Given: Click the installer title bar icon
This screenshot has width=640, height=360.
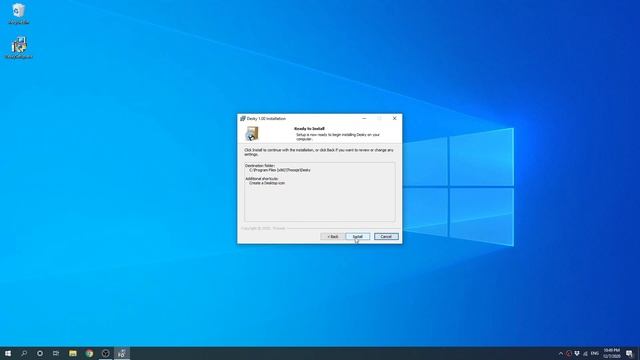Looking at the screenshot, I should tap(242, 118).
